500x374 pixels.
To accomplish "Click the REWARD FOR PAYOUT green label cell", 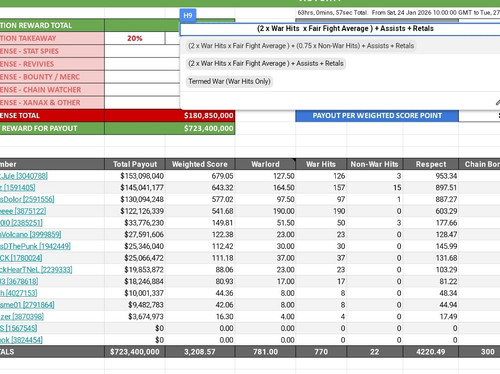I will (x=52, y=128).
